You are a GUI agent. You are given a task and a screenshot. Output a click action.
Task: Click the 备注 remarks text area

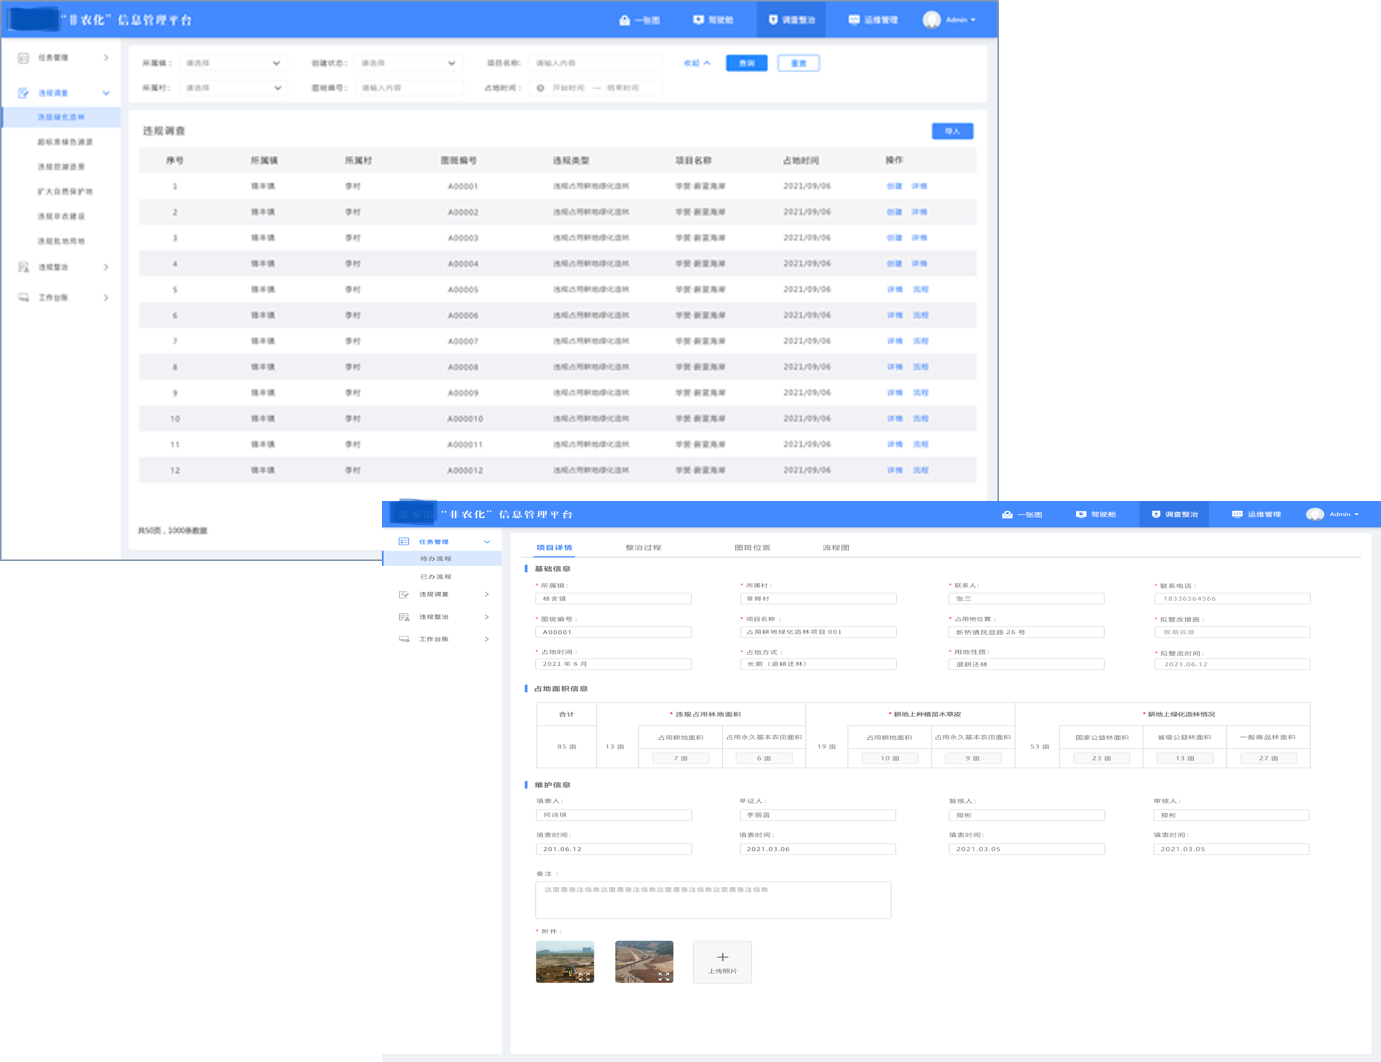713,900
